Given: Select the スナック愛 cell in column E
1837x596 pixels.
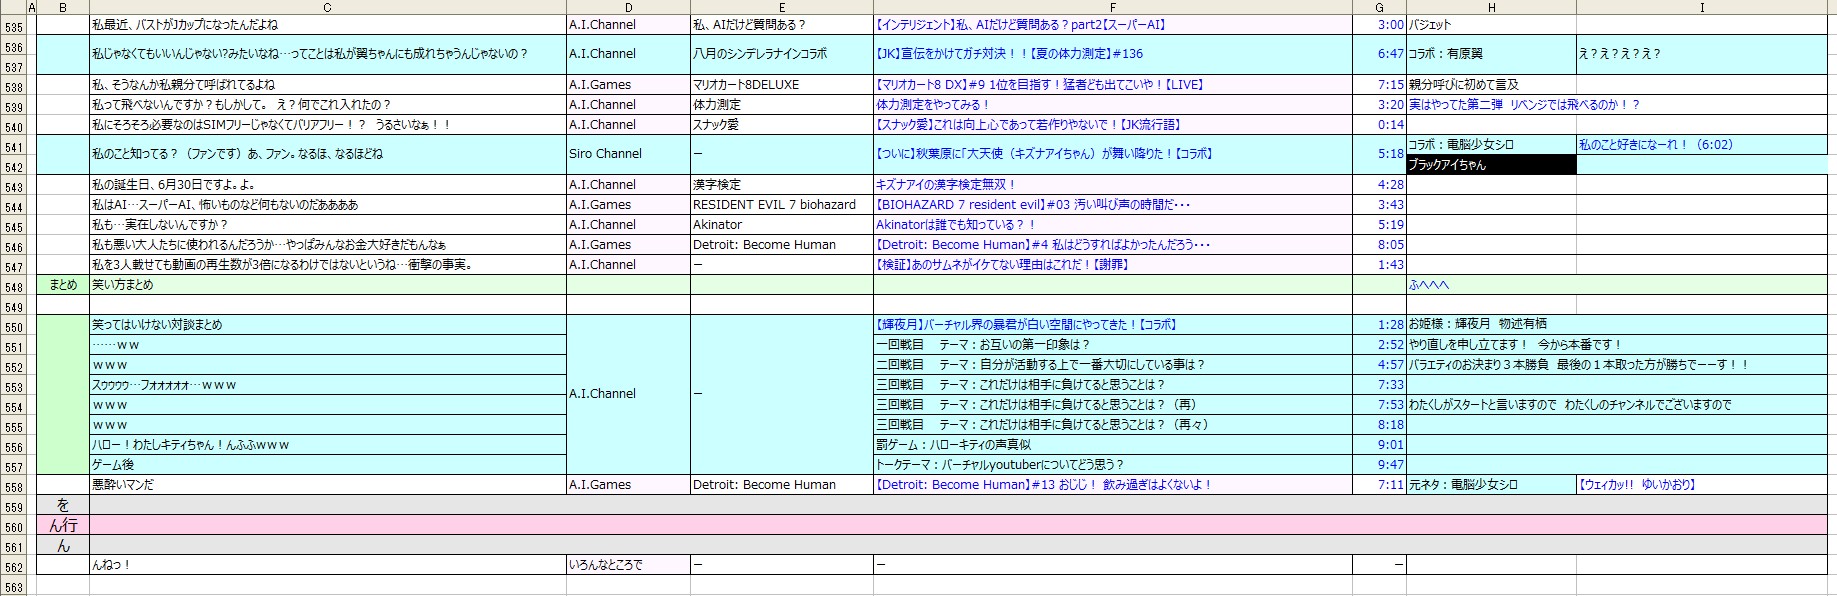Looking at the screenshot, I should 782,125.
